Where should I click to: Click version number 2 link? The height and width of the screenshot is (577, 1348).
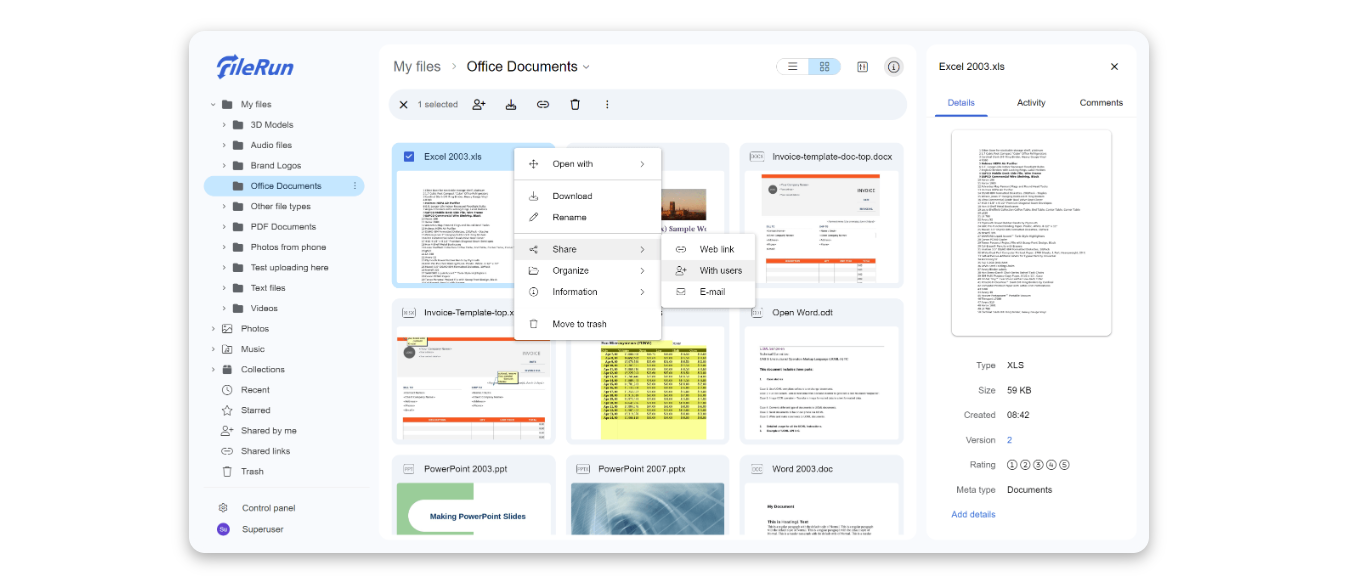[x=1009, y=440]
